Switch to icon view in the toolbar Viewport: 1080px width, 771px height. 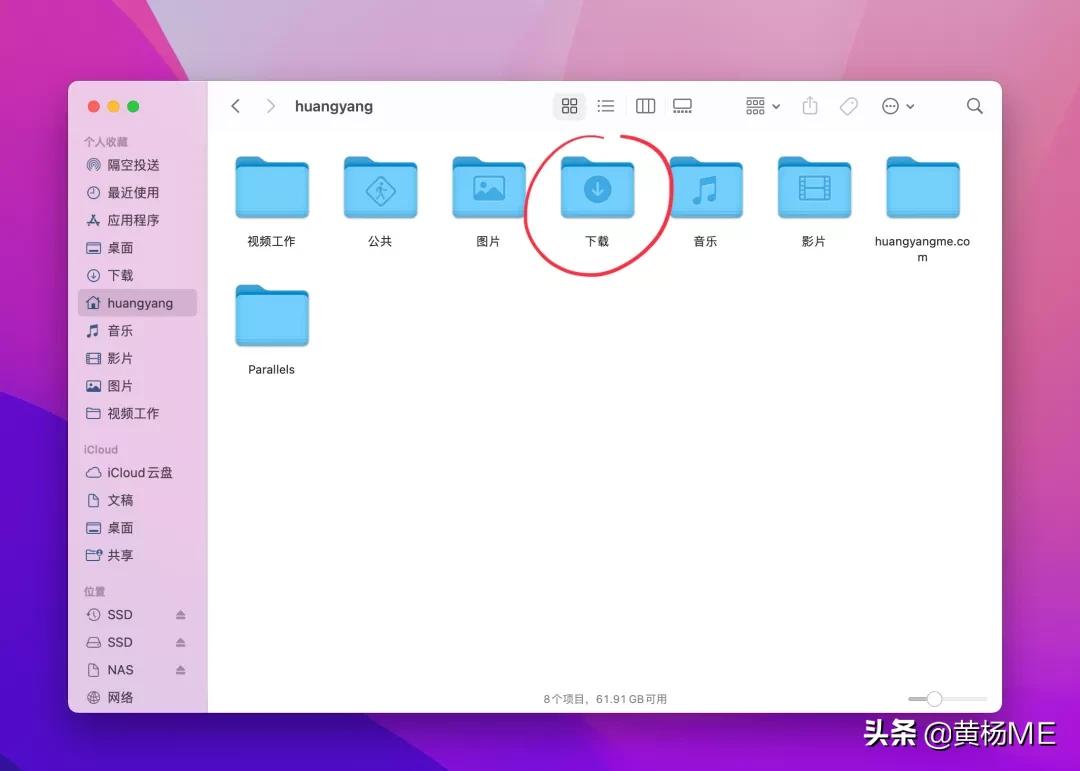[569, 105]
